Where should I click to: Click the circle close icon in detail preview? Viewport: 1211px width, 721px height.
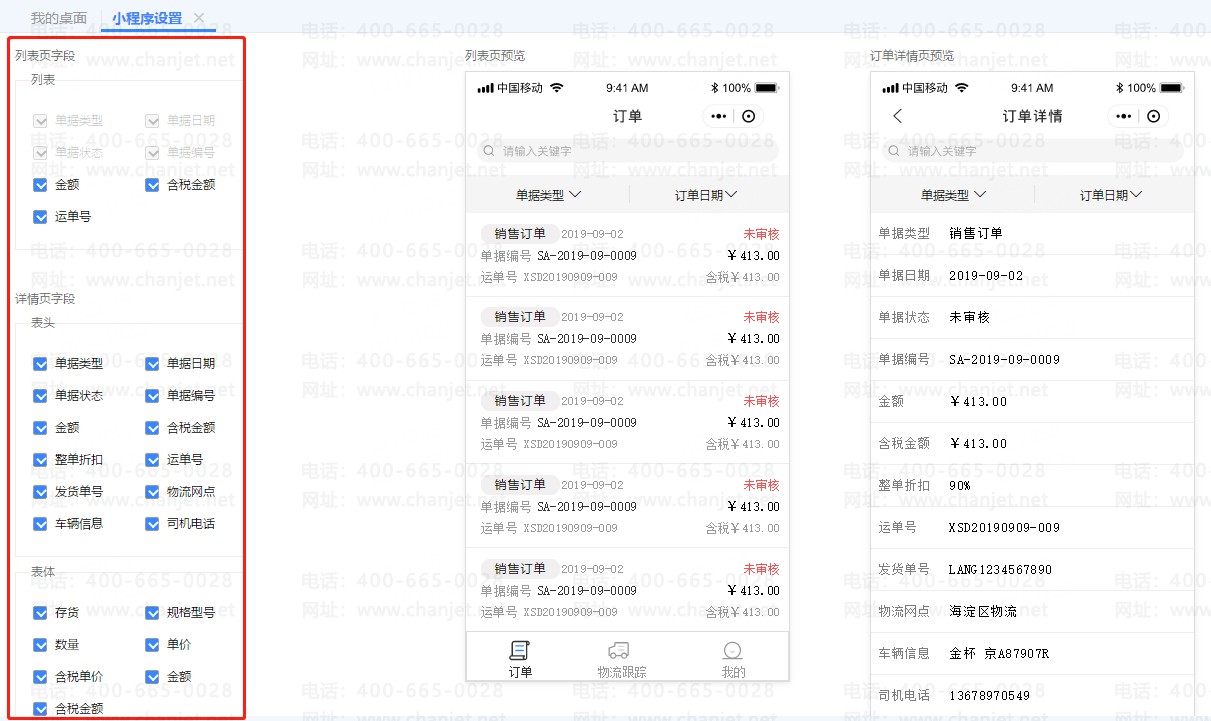click(x=1154, y=116)
